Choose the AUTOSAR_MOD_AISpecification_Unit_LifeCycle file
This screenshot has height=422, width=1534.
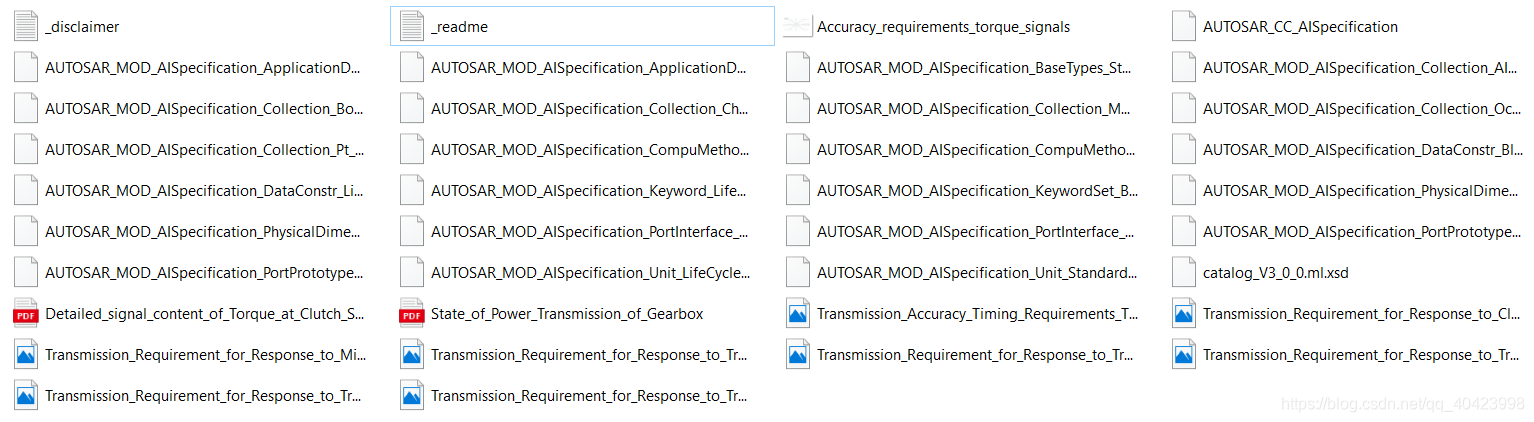575,273
